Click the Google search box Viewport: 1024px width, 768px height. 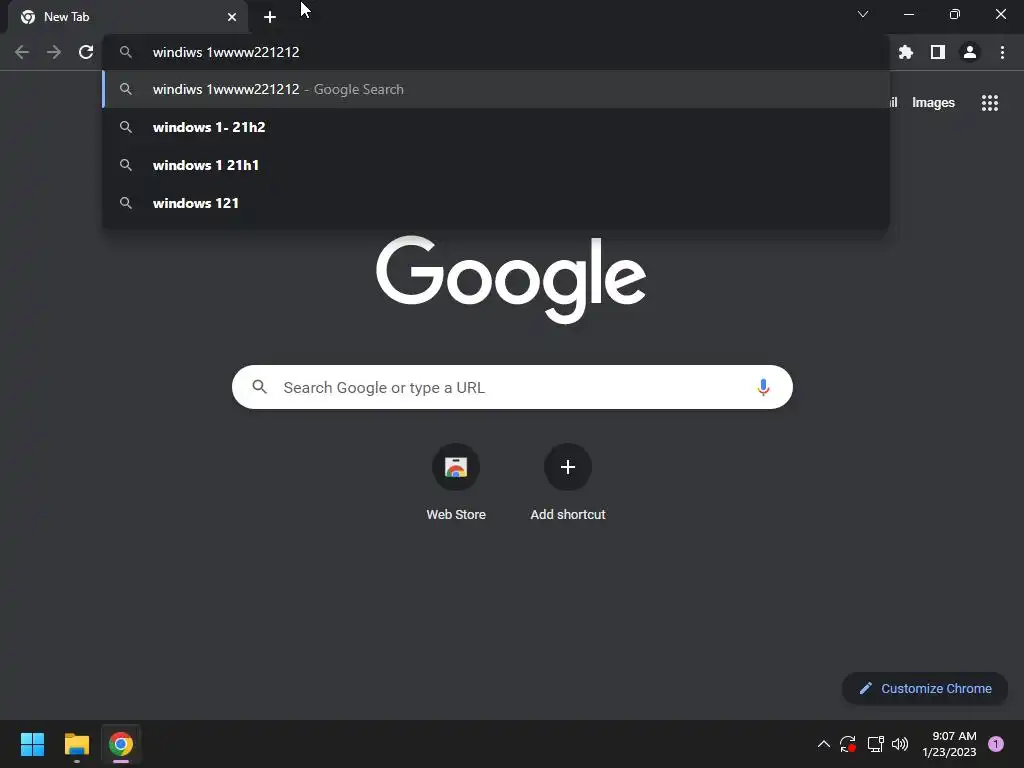[512, 387]
